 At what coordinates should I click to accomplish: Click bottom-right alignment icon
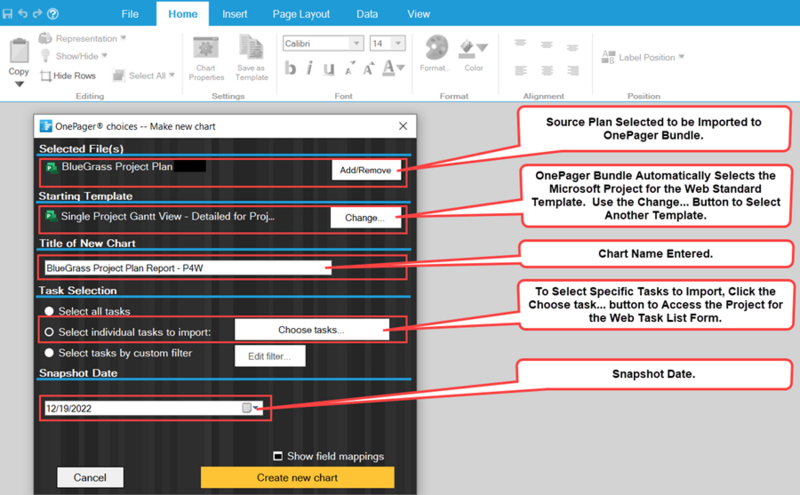coord(572,70)
